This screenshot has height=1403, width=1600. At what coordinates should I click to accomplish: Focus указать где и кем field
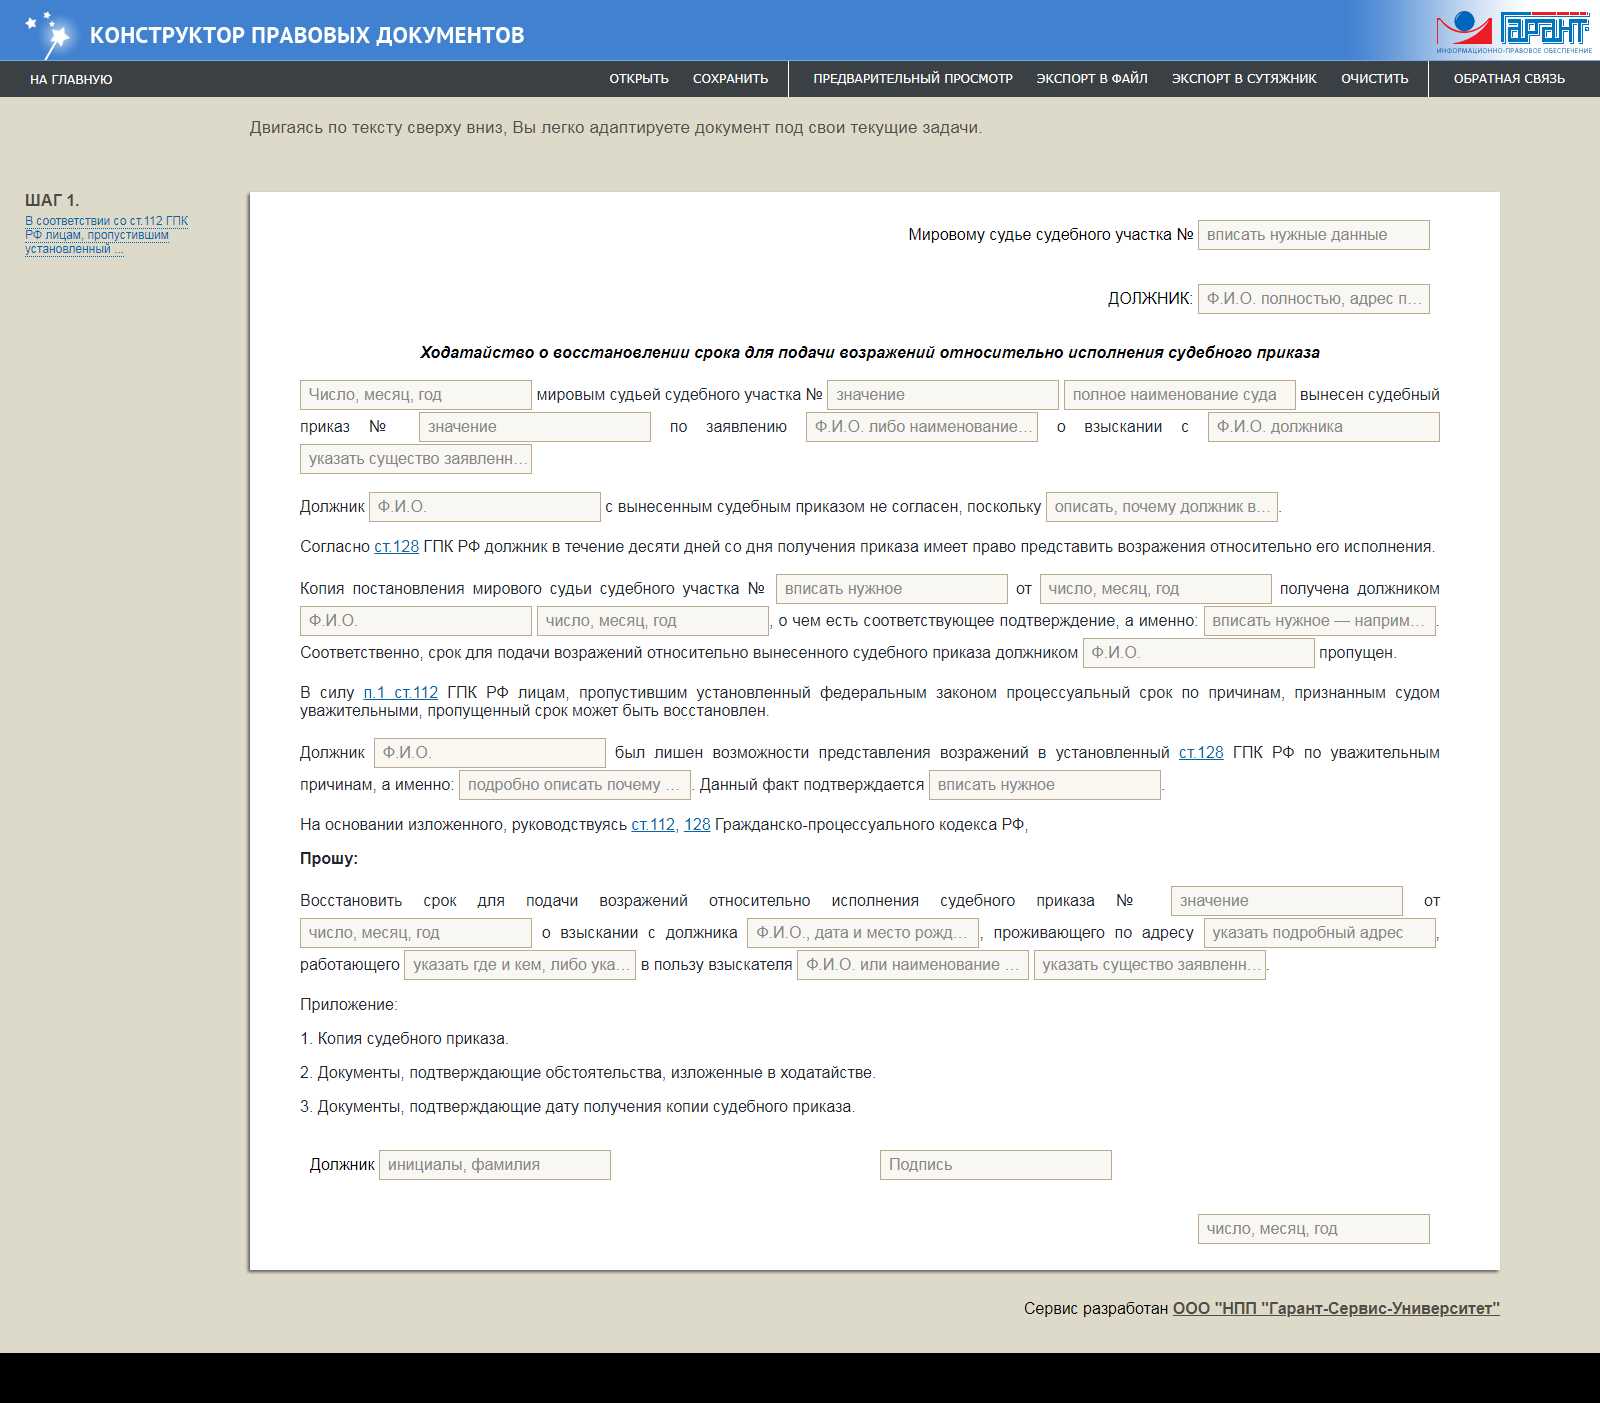tap(520, 965)
